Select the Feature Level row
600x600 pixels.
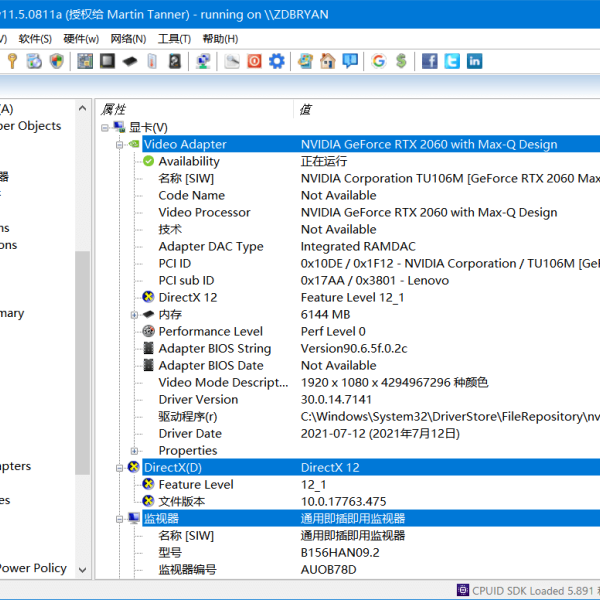pos(371,484)
